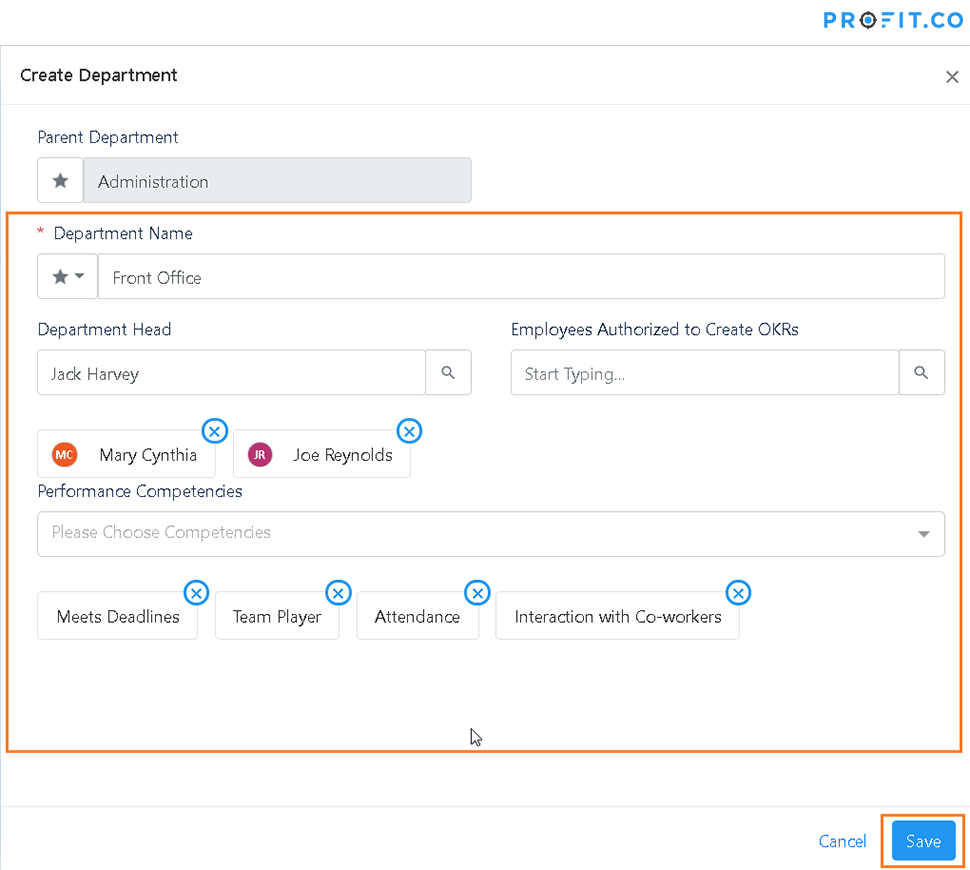Close the Create Department dialog
Screen dimensions: 970x870
pos(952,76)
